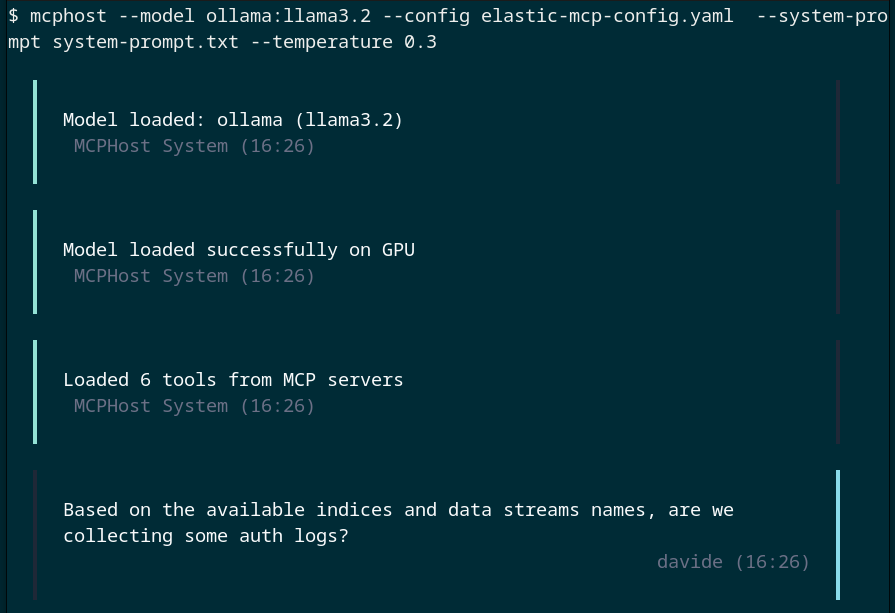Click the MCPHost System timestamp under the GPU message
The image size is (895, 613).
[x=194, y=276]
